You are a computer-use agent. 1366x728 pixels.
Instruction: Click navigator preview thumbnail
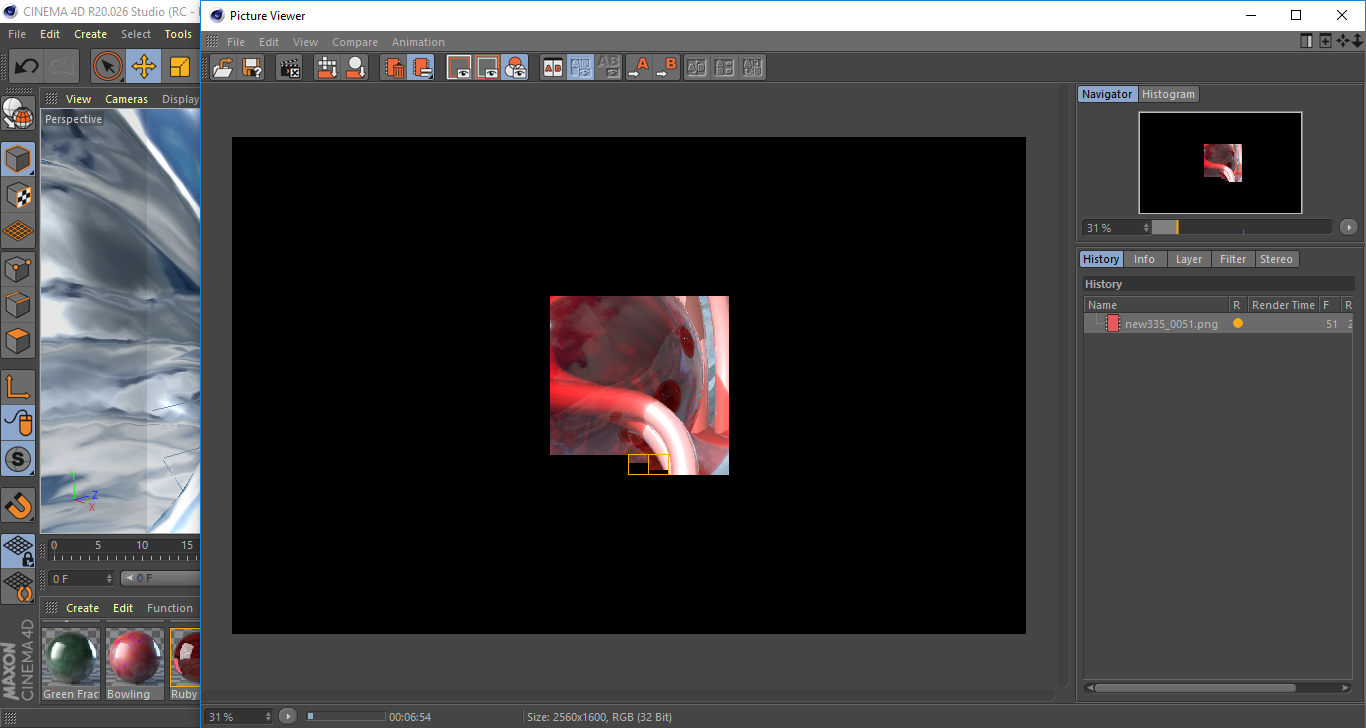(x=1220, y=162)
